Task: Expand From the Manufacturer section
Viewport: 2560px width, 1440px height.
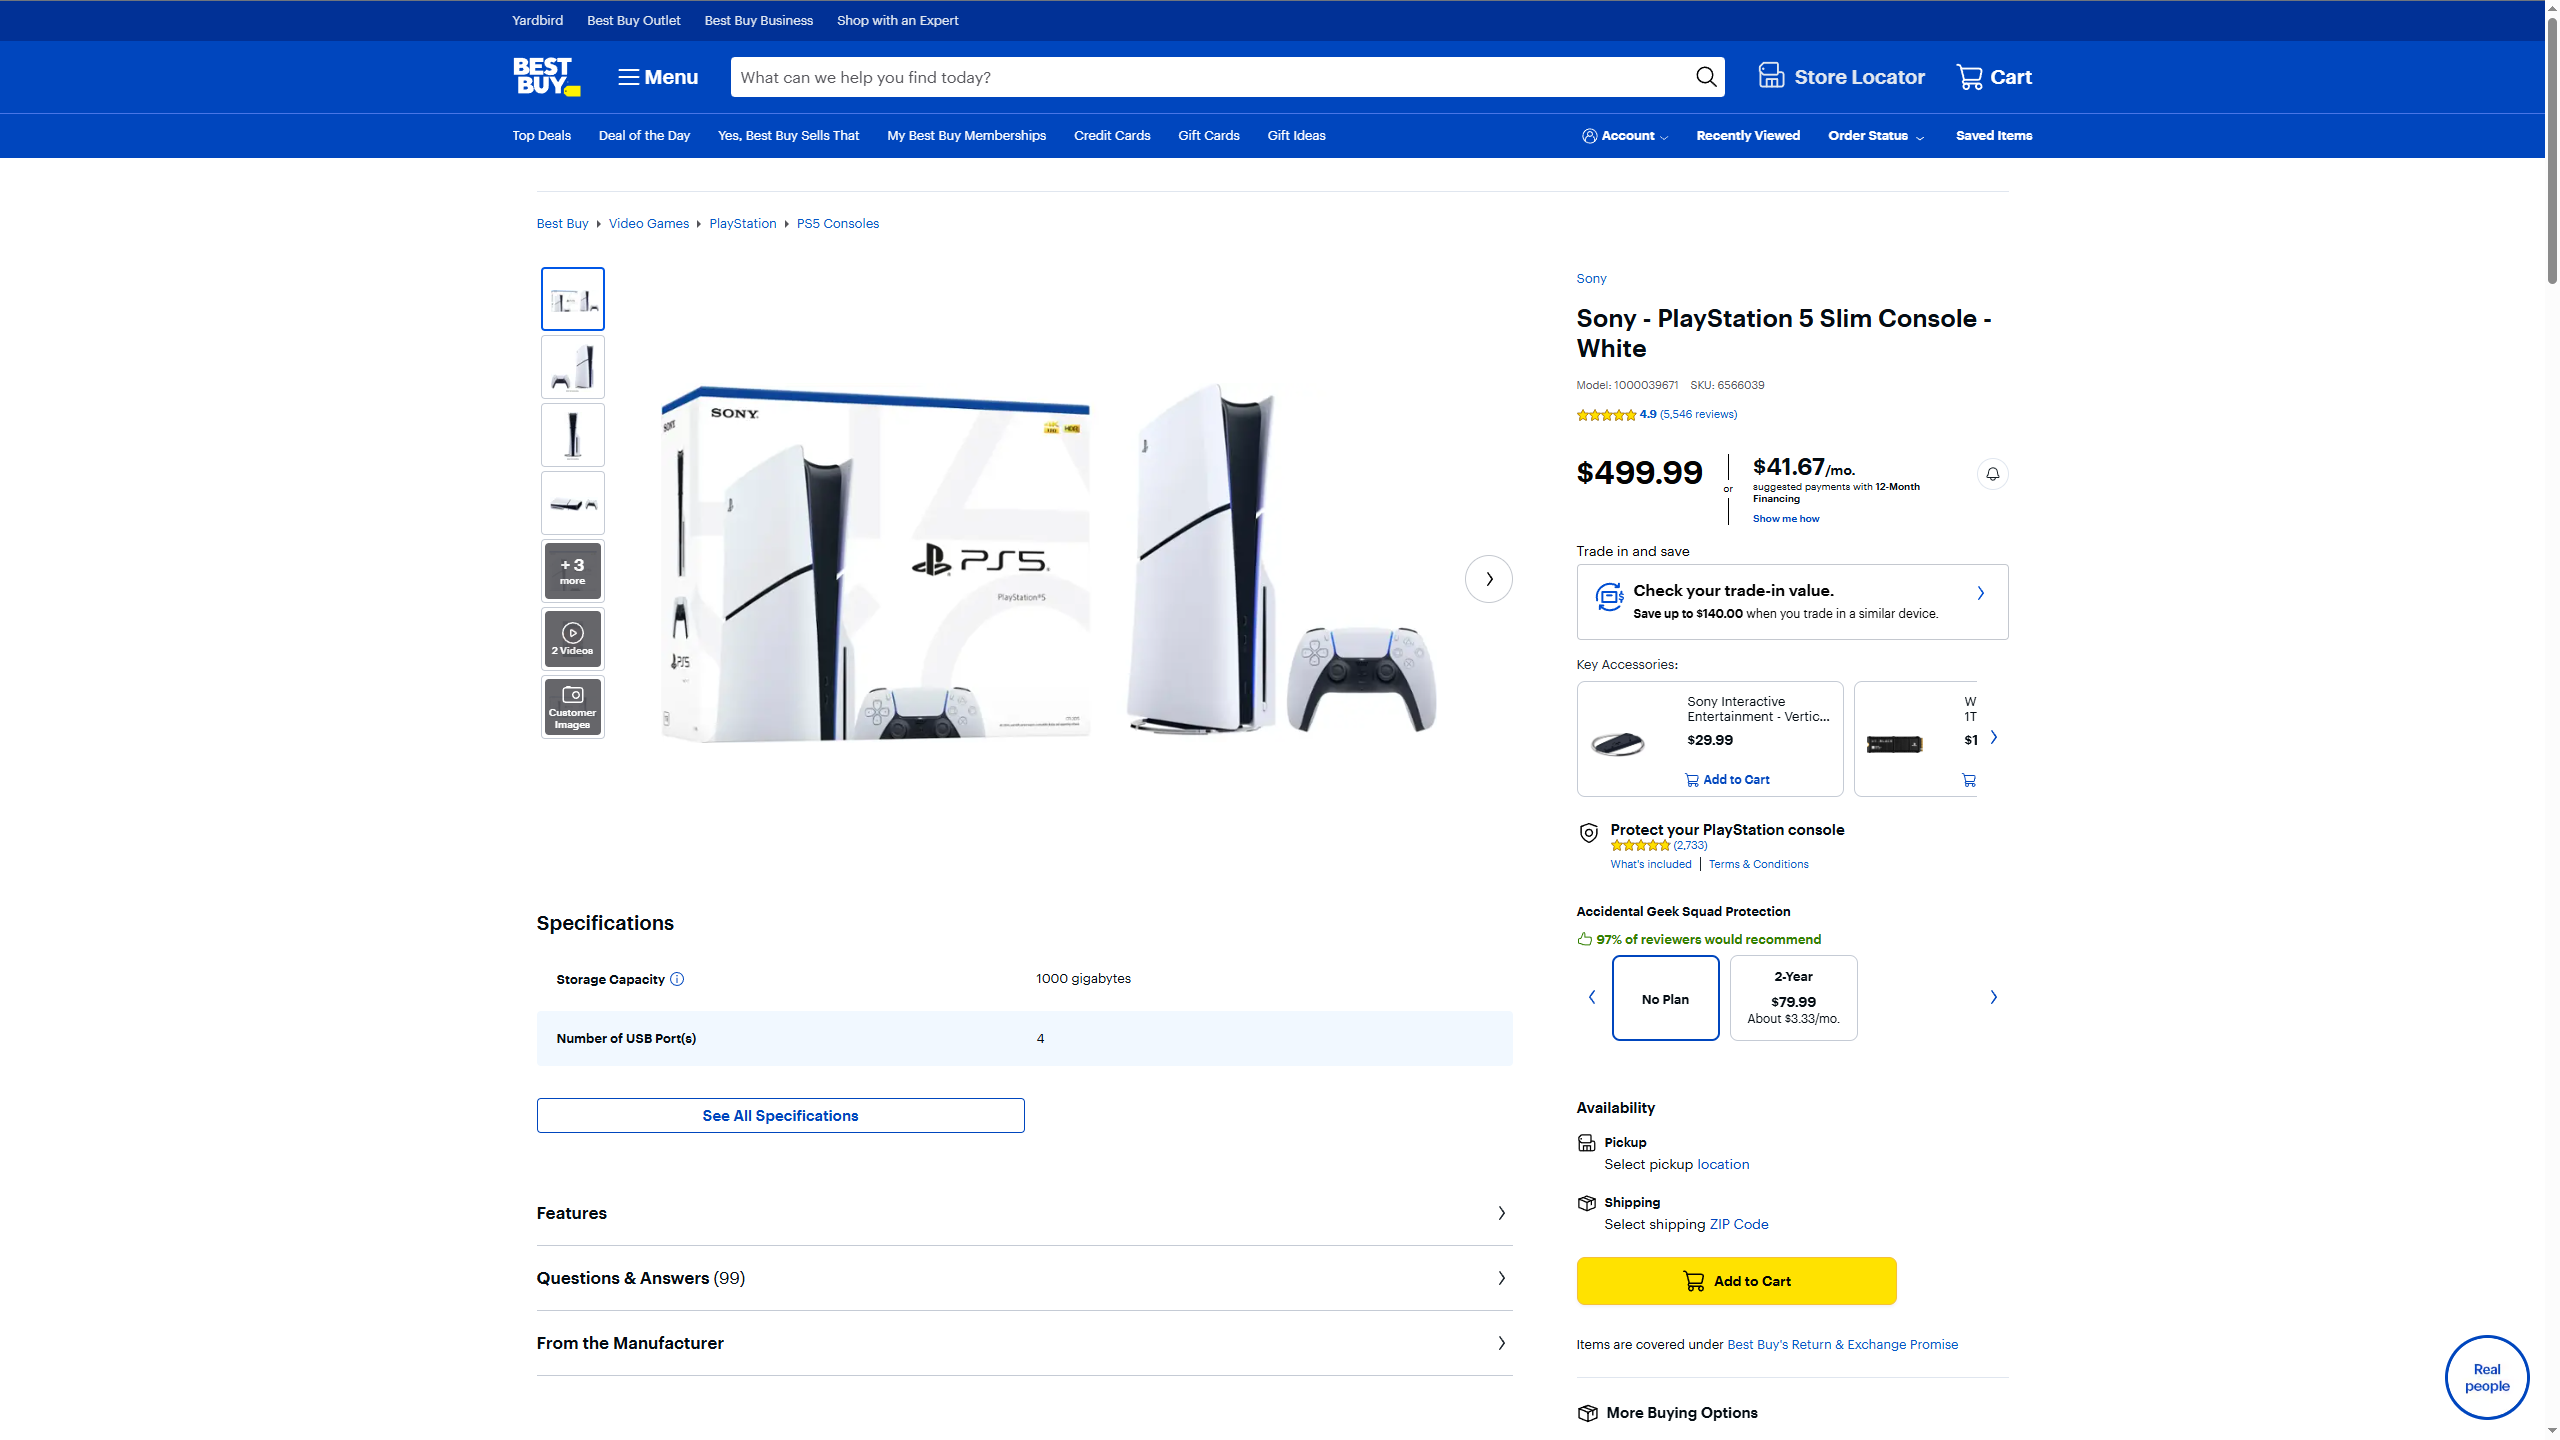Action: click(x=1024, y=1344)
